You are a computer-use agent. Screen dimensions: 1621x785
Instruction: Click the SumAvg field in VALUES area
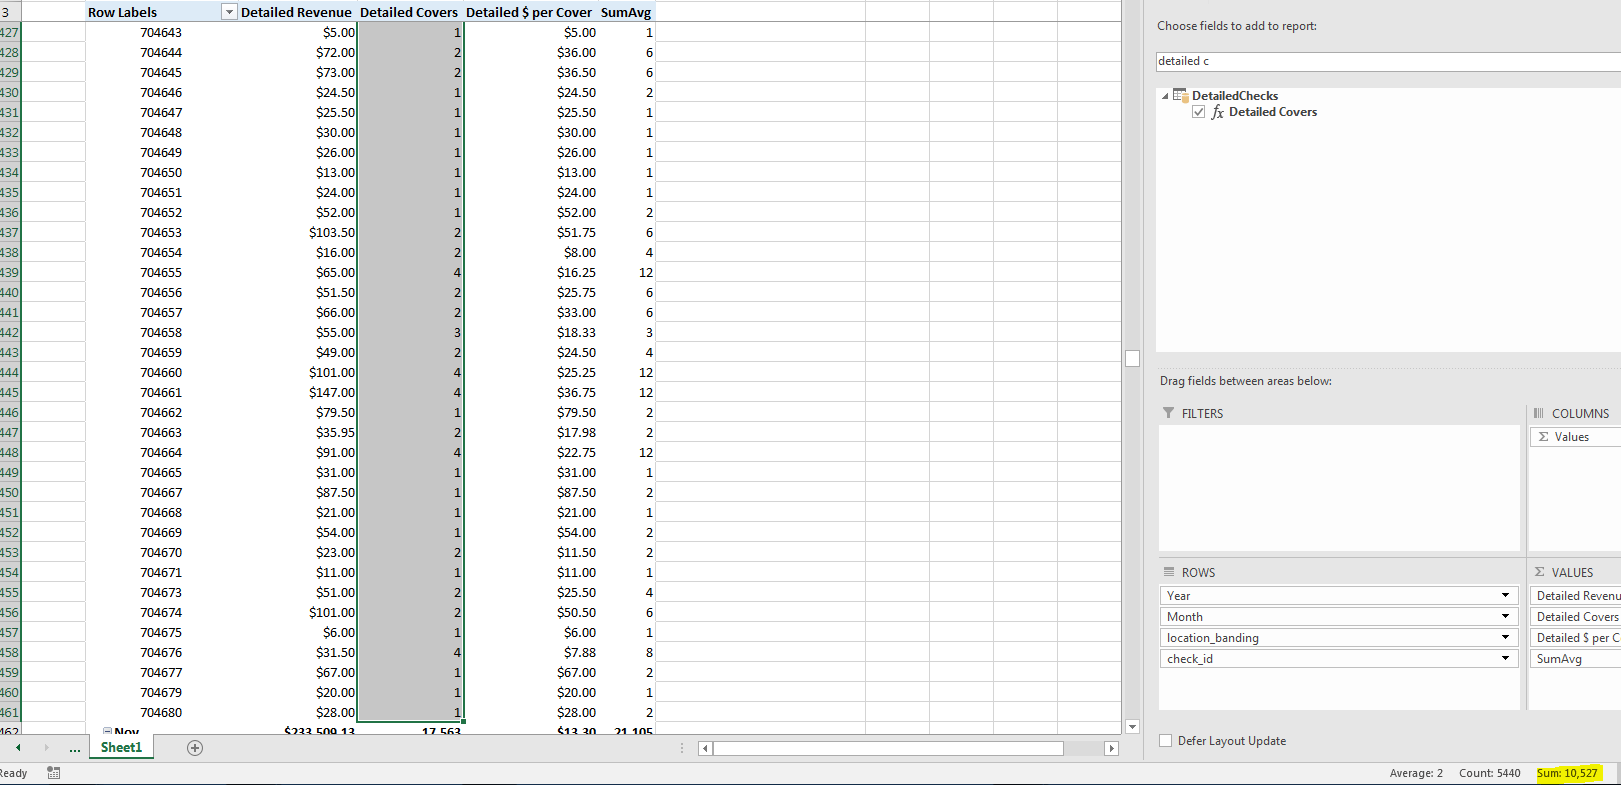[x=1576, y=659]
